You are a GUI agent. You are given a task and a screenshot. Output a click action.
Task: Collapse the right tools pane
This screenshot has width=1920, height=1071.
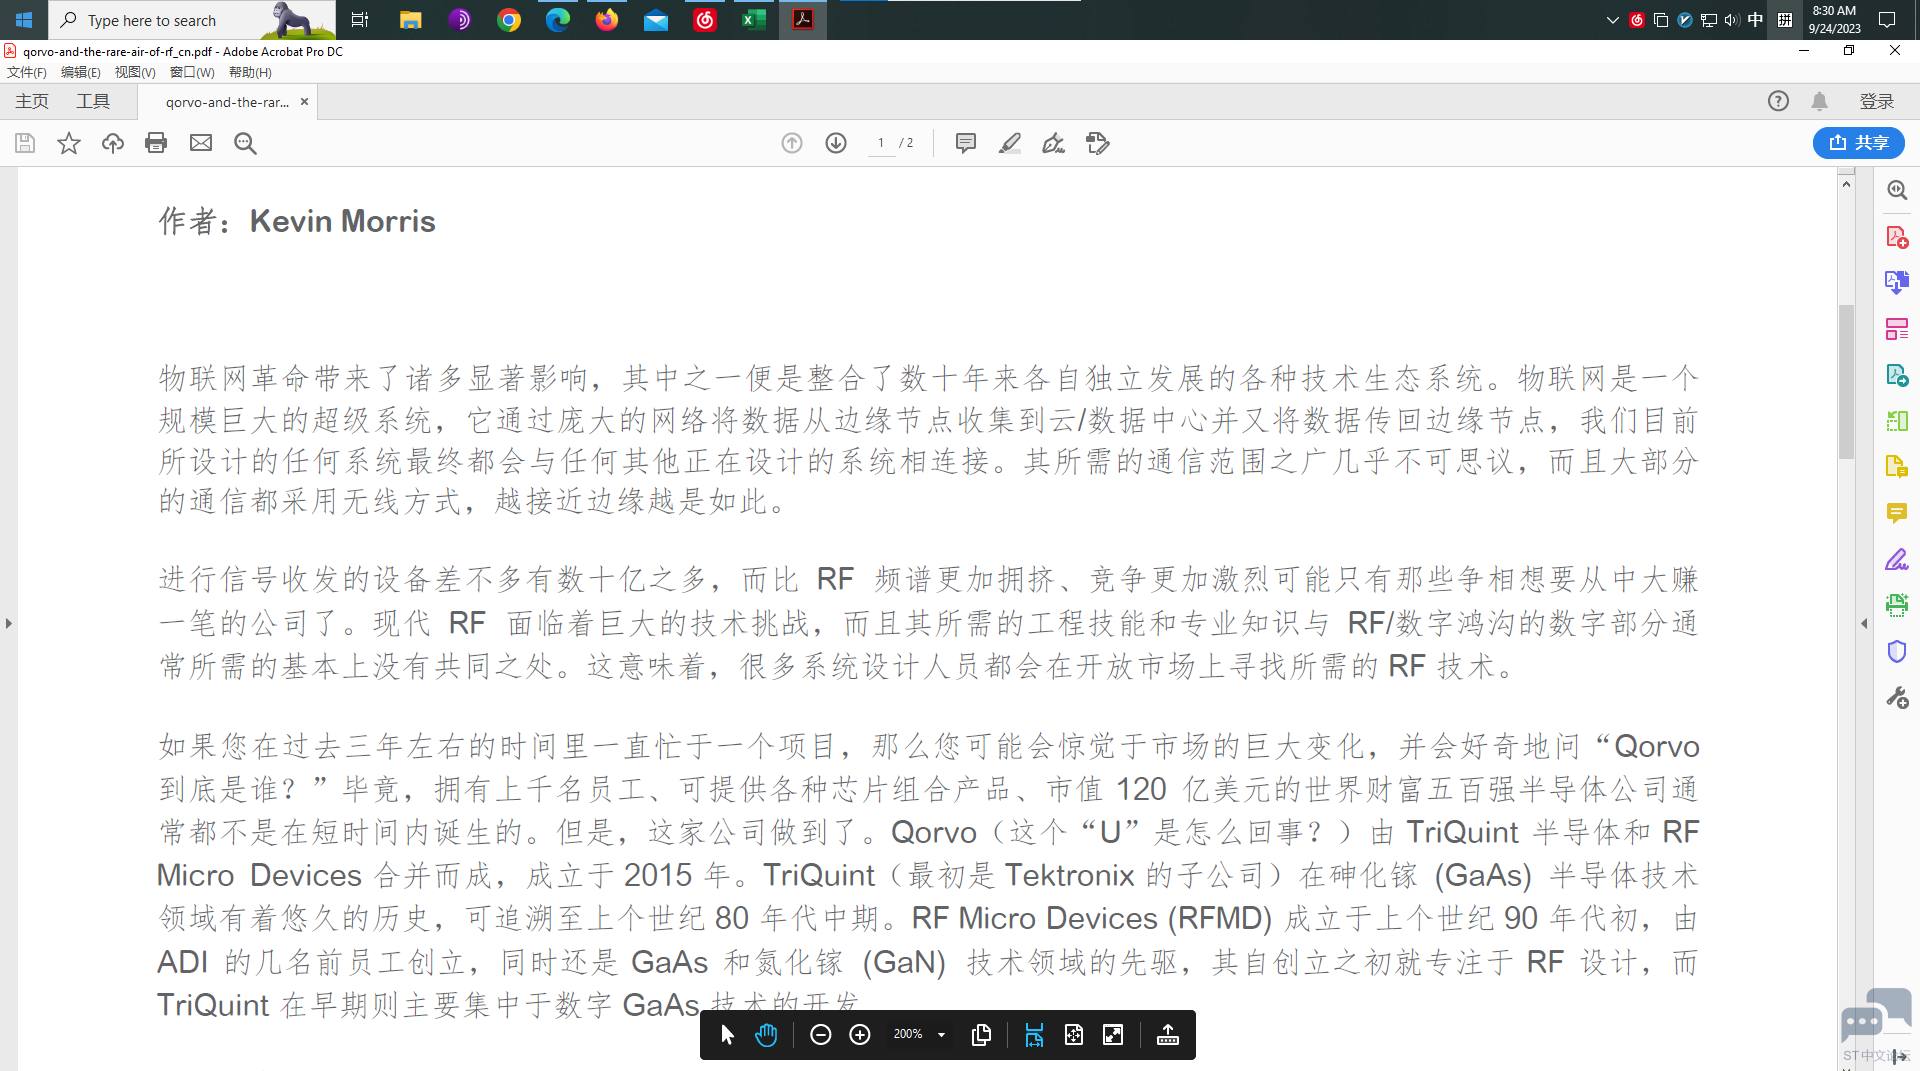tap(1864, 624)
